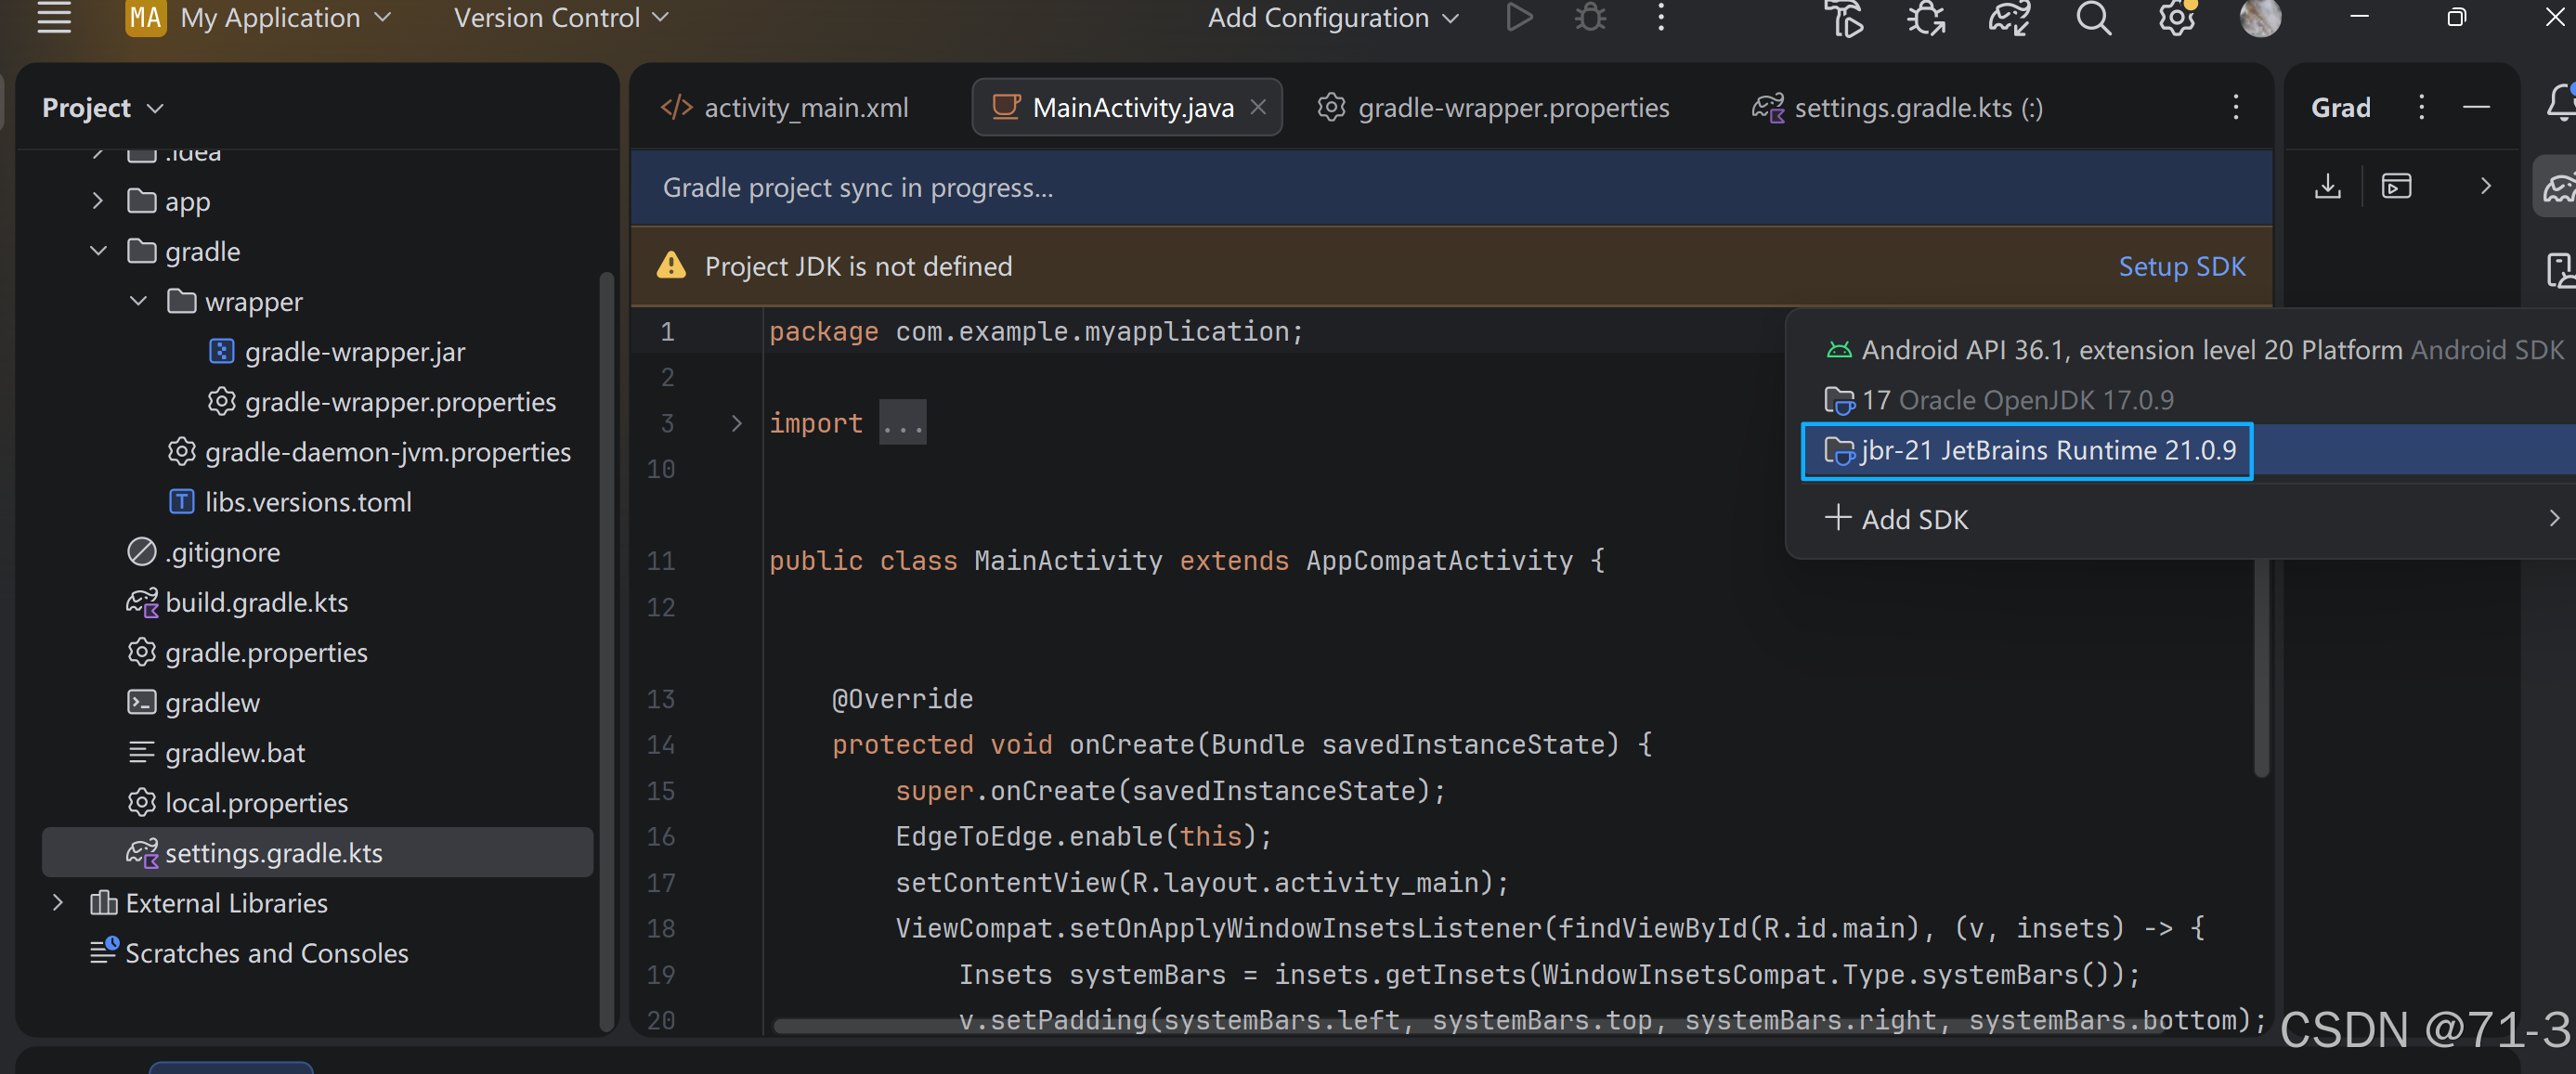2576x1074 pixels.
Task: Open the notifications bell icon
Action: (2560, 103)
